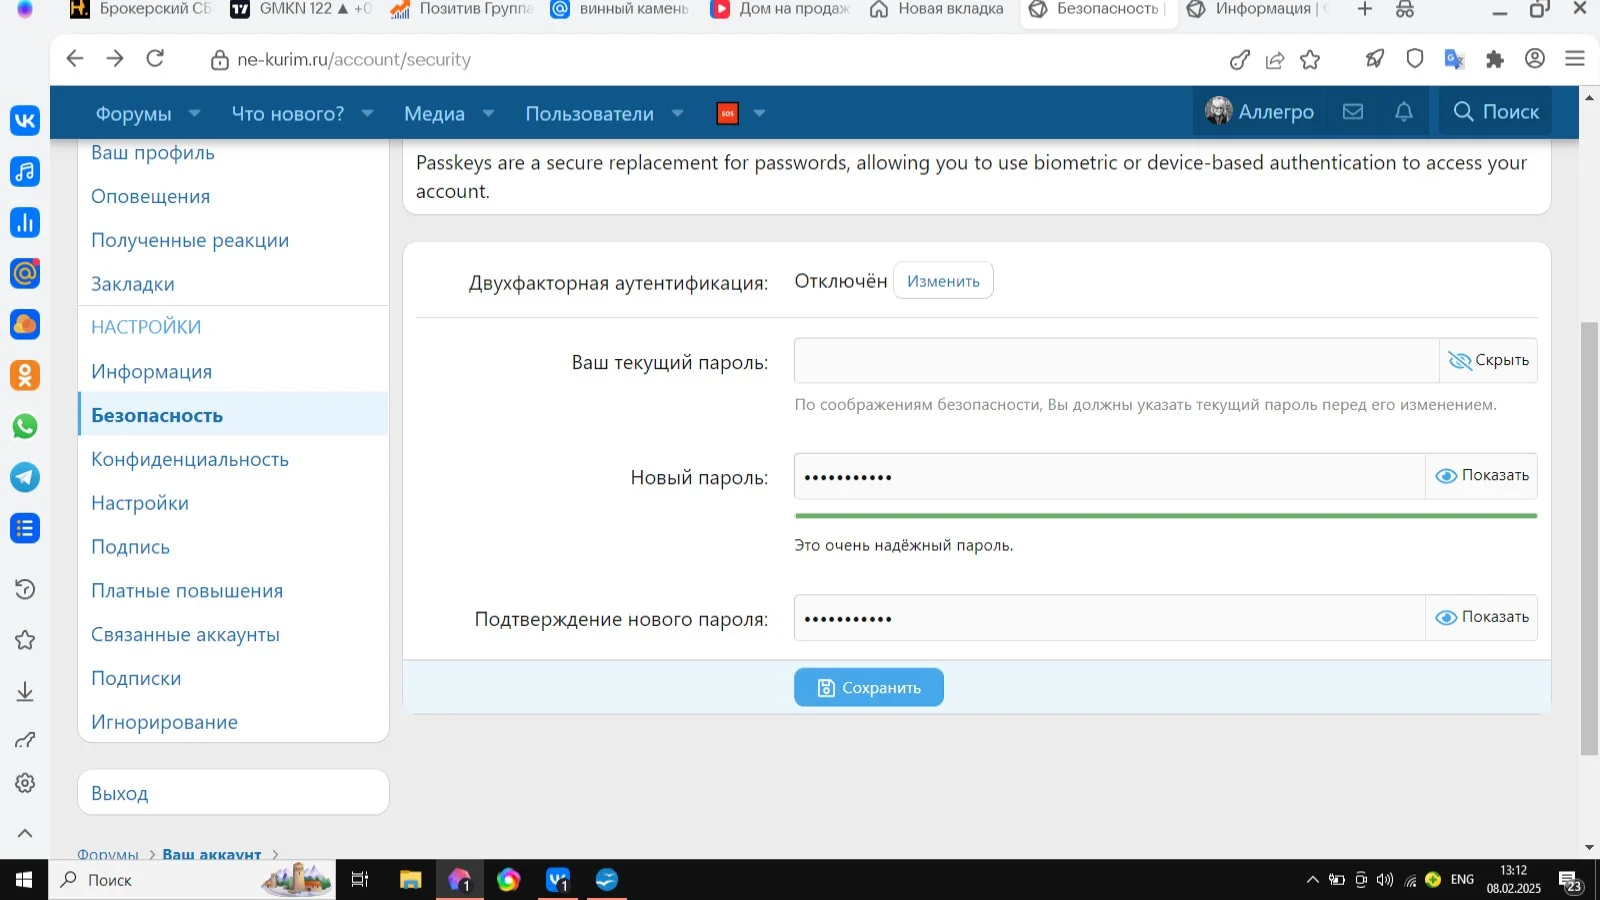Click the green password strength bar

[x=1165, y=515]
